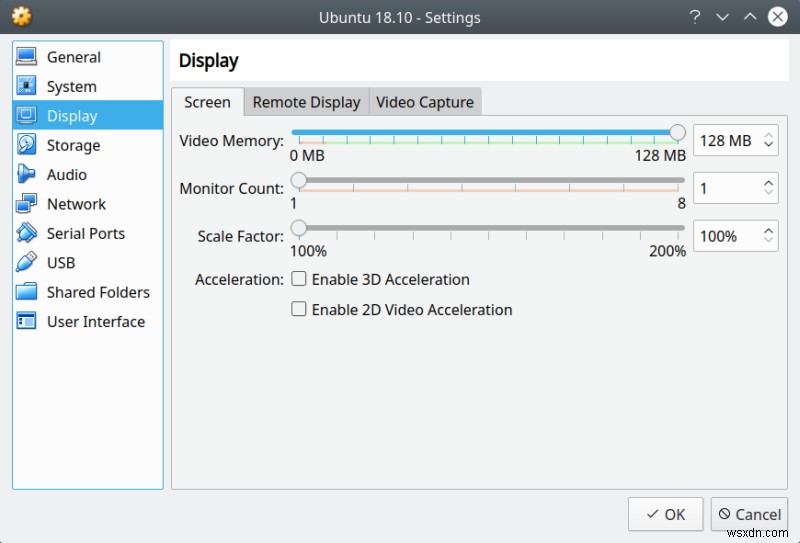Screen dimensions: 800x543
Task: Select Storage in the settings list
Action: pos(88,145)
